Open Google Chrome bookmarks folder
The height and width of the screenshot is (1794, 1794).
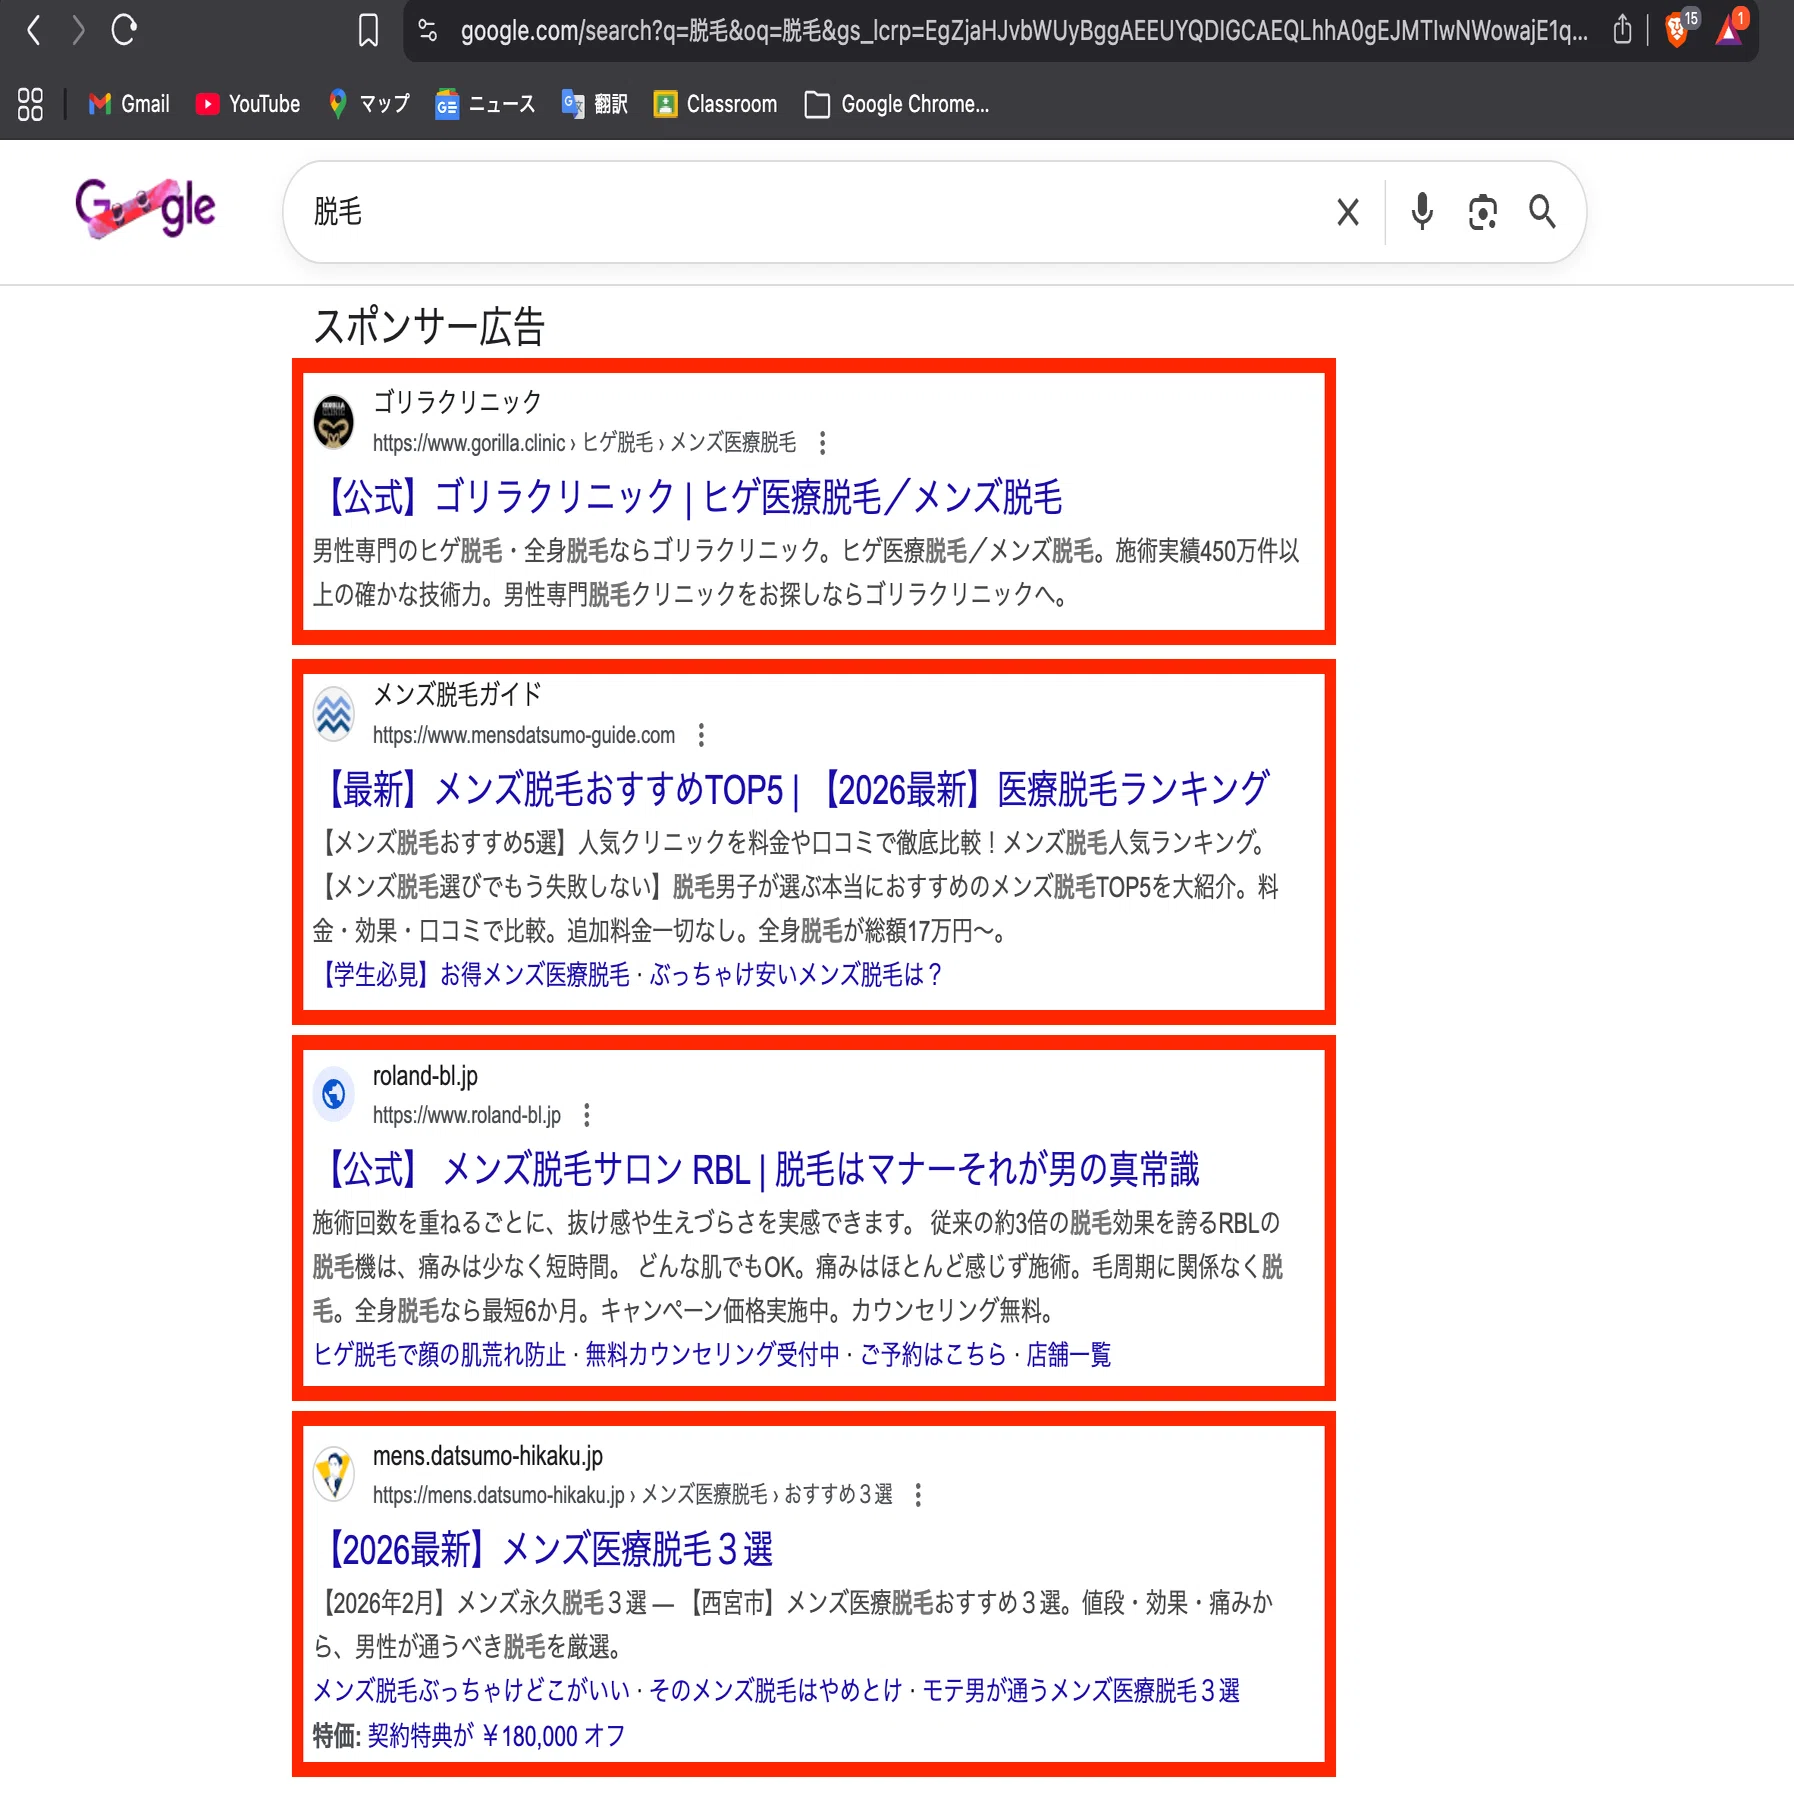point(897,104)
